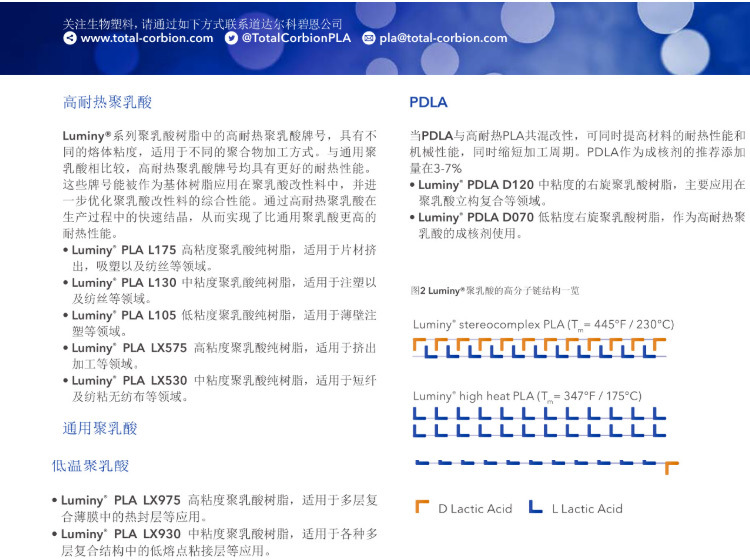Click the orange D Lactic Acid legend icon

[422, 506]
